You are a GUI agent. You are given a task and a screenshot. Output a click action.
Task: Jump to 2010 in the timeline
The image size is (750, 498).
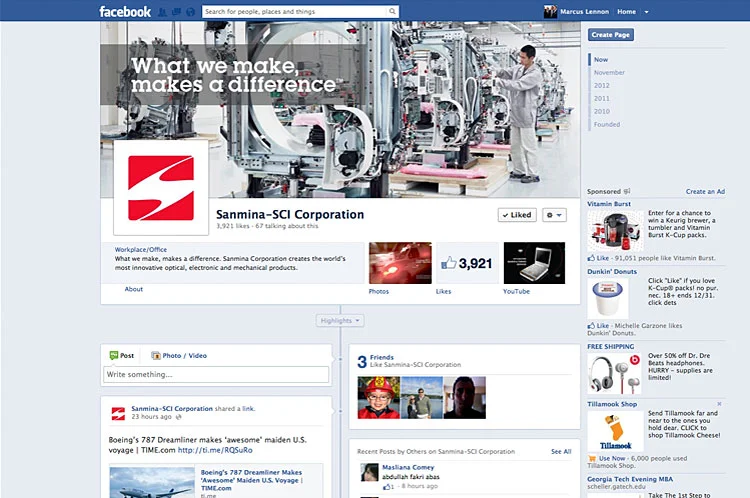602,111
